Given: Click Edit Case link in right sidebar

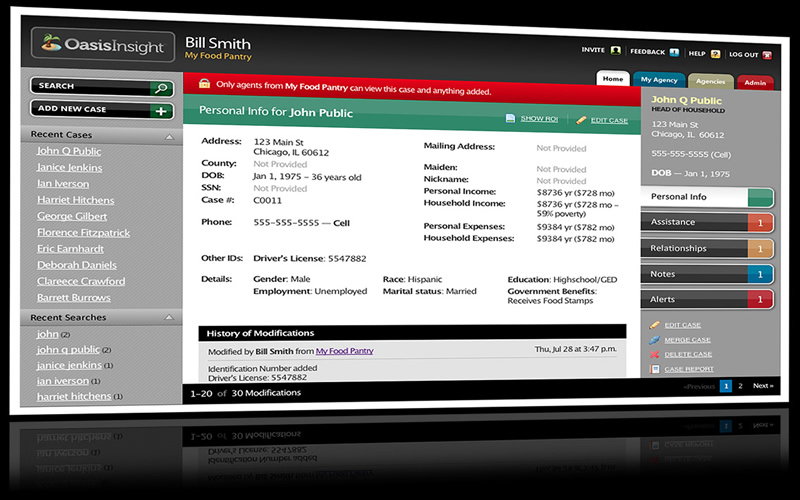Looking at the screenshot, I should pyautogui.click(x=683, y=325).
